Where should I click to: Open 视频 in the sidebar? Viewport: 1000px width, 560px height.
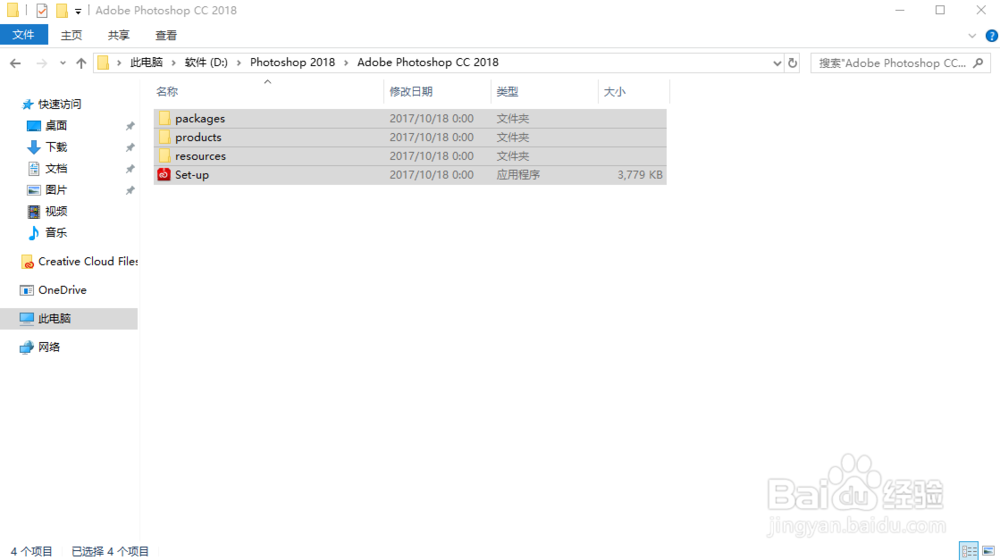coord(56,211)
